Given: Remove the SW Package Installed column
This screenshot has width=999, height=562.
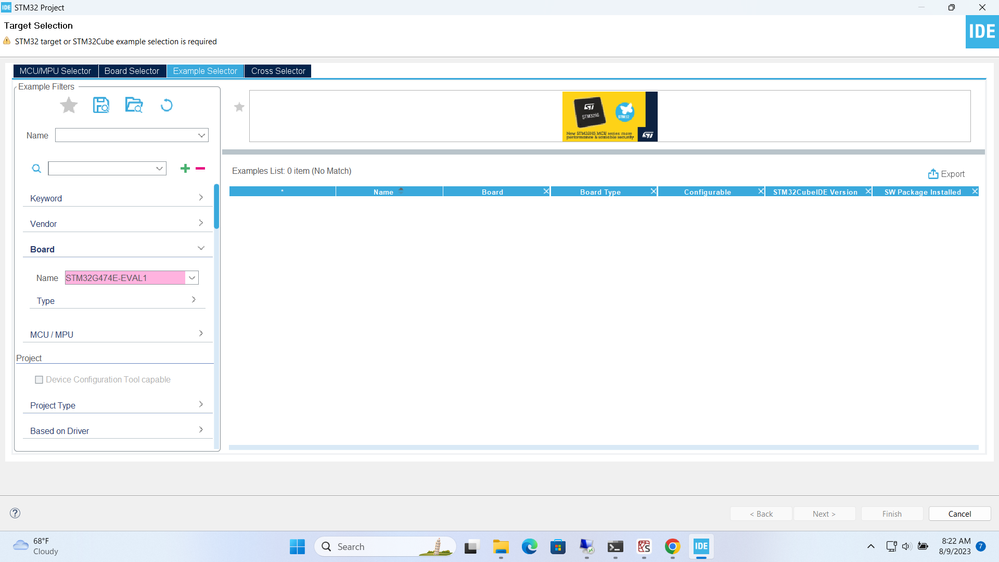Looking at the screenshot, I should [975, 191].
